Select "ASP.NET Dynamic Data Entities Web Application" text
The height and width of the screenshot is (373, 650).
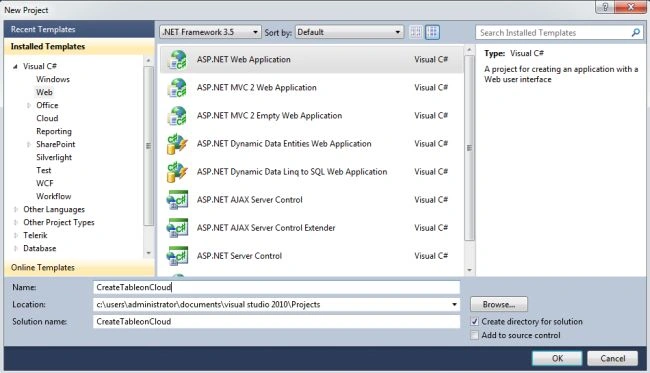[x=284, y=144]
